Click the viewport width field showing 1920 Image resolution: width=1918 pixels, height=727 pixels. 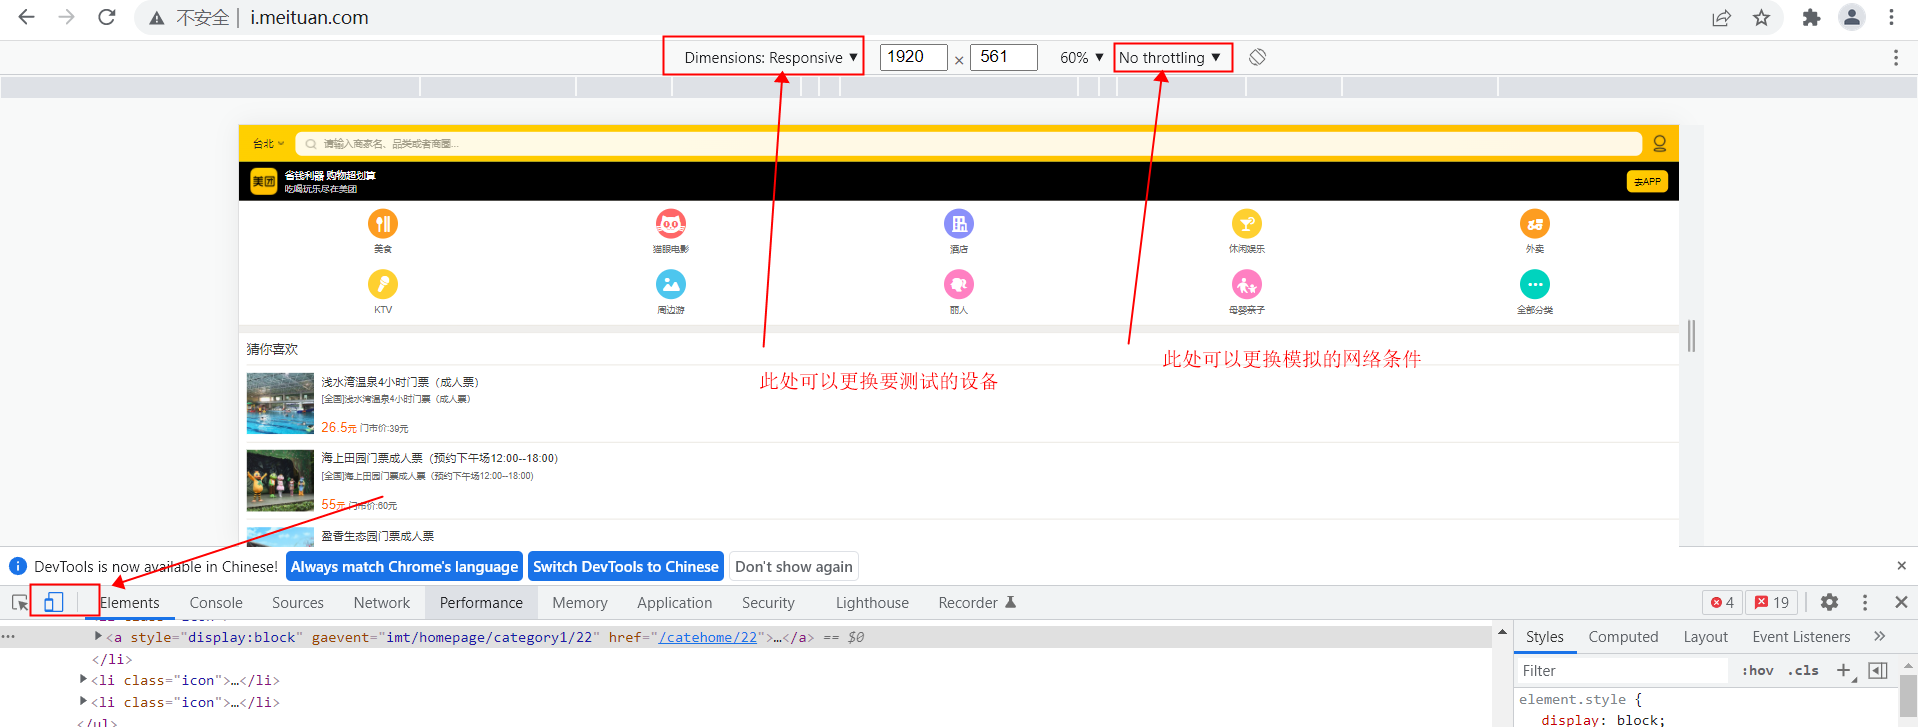coord(913,57)
